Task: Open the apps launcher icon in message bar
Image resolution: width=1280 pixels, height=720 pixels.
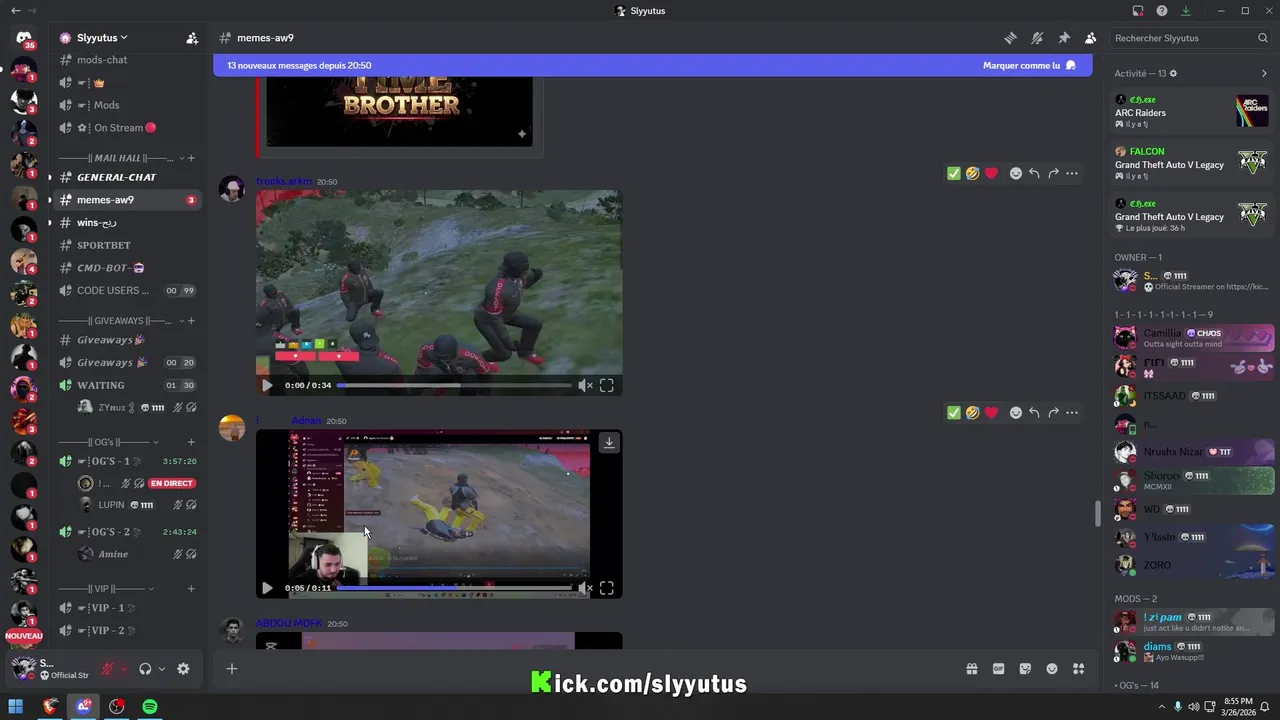Action: (x=1078, y=669)
